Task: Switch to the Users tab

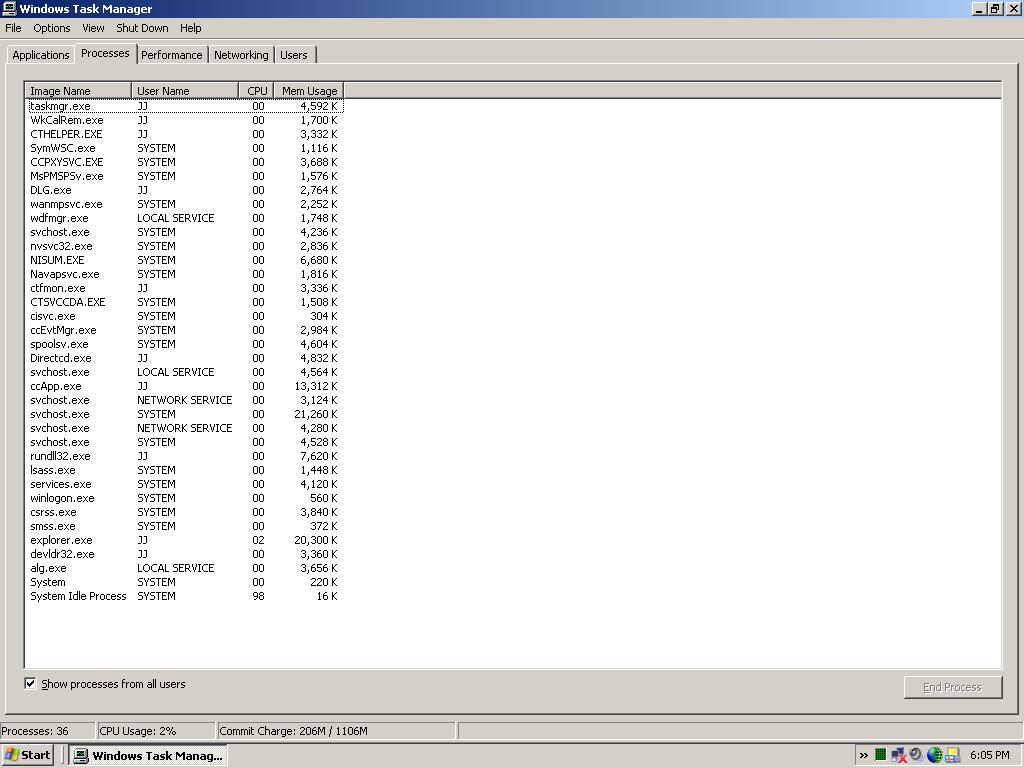Action: (x=294, y=55)
